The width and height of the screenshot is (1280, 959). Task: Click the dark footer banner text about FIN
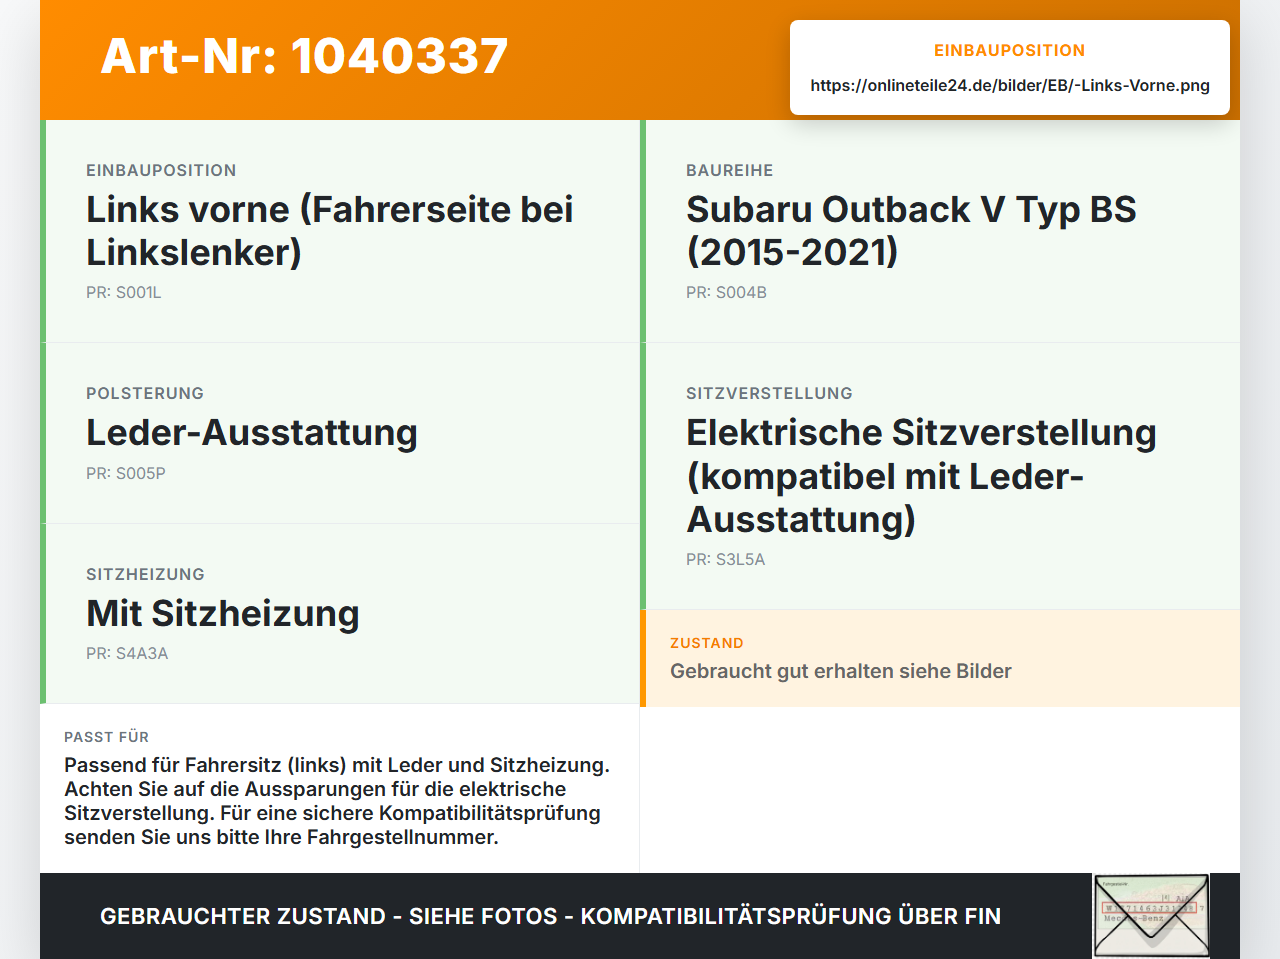(550, 916)
